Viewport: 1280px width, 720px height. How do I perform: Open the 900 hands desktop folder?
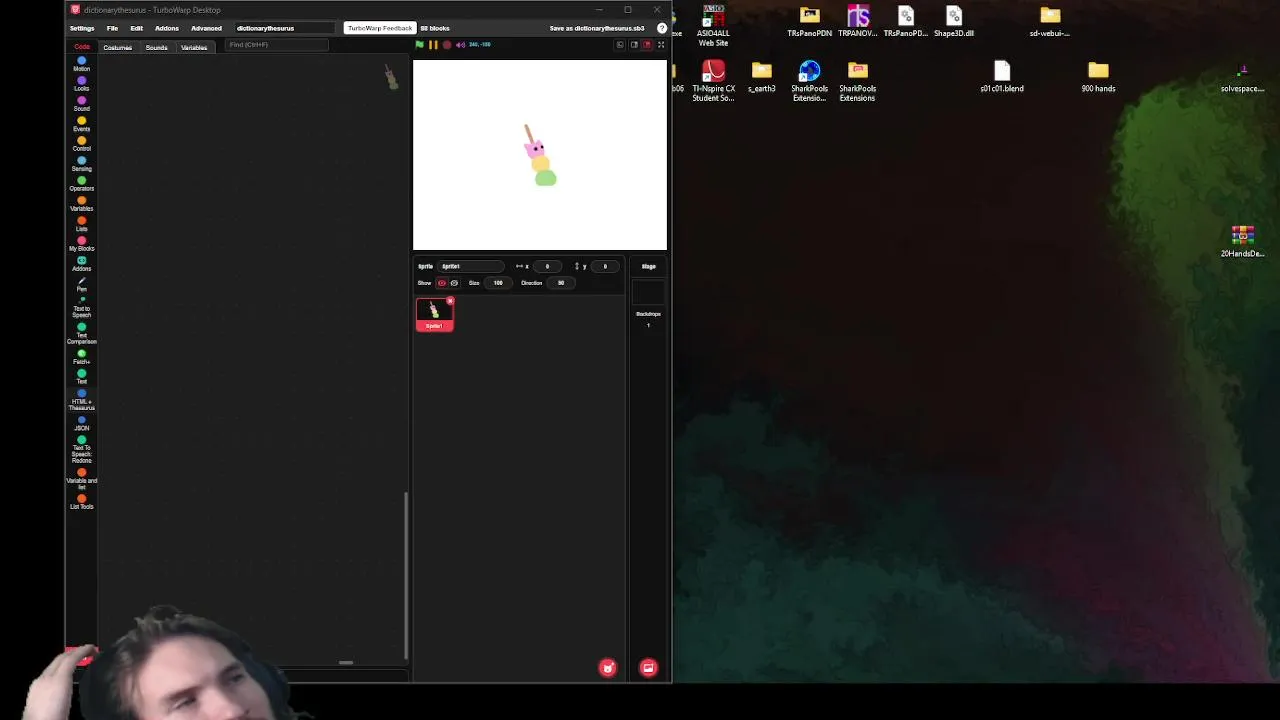click(1098, 77)
